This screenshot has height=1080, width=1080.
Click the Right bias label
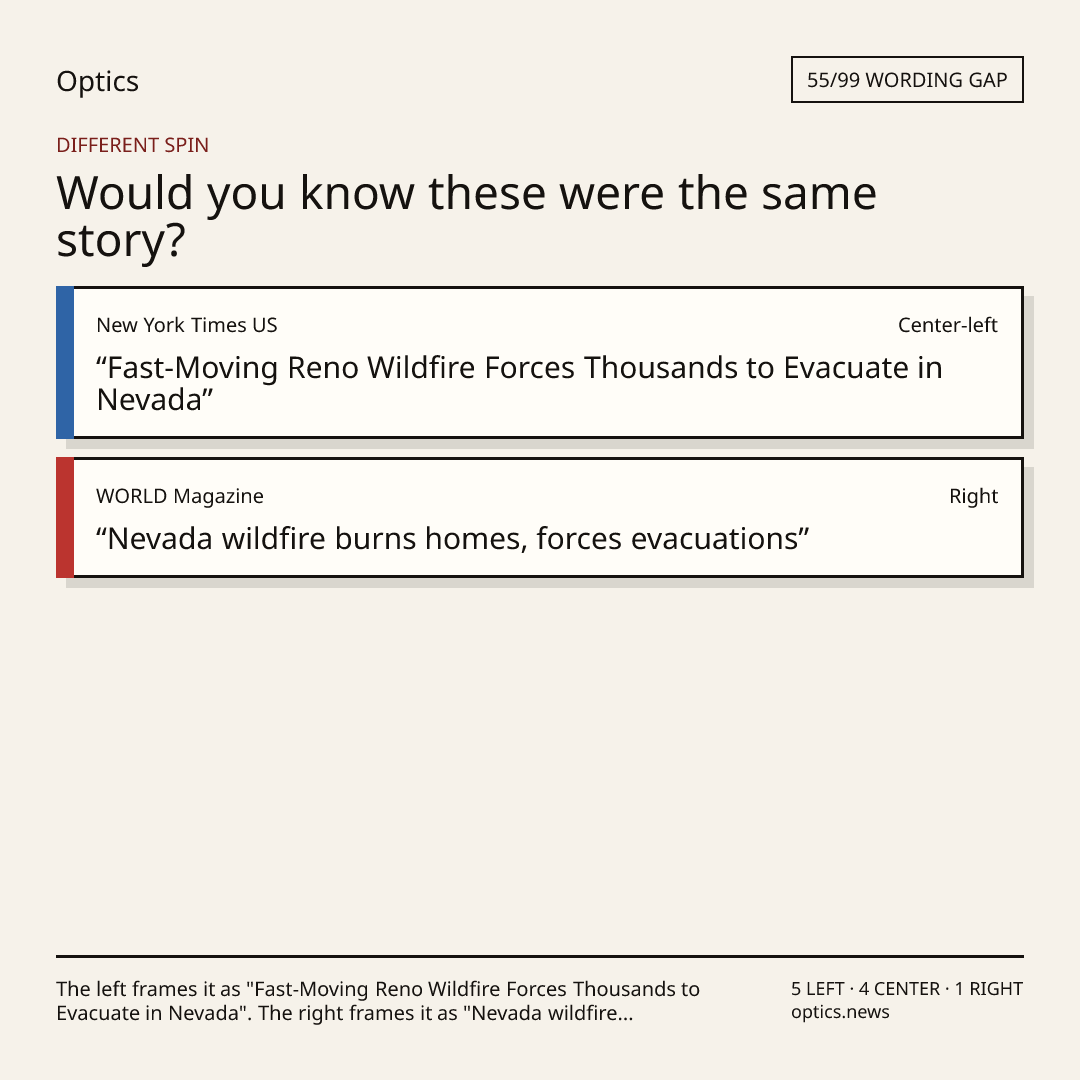tap(973, 496)
